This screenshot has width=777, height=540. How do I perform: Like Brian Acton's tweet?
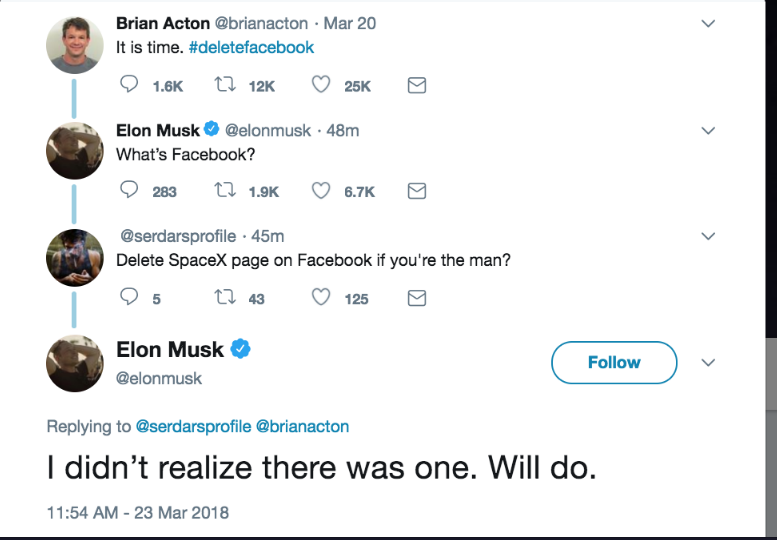click(321, 86)
